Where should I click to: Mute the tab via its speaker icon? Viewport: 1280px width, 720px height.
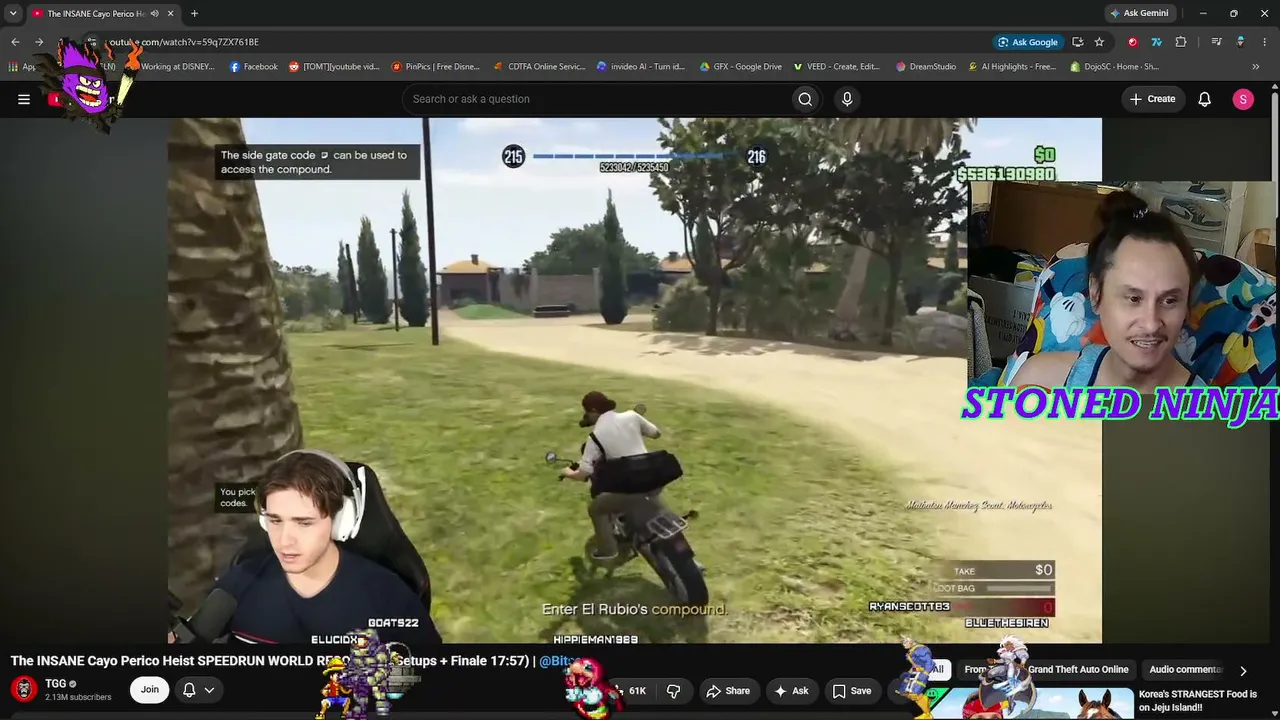[154, 13]
